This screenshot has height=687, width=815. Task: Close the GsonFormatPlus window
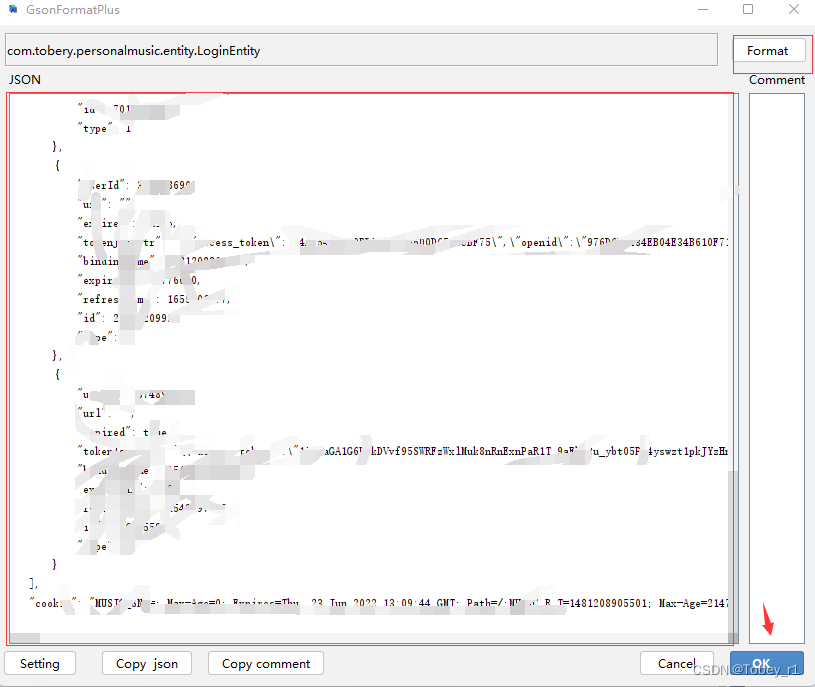click(794, 9)
